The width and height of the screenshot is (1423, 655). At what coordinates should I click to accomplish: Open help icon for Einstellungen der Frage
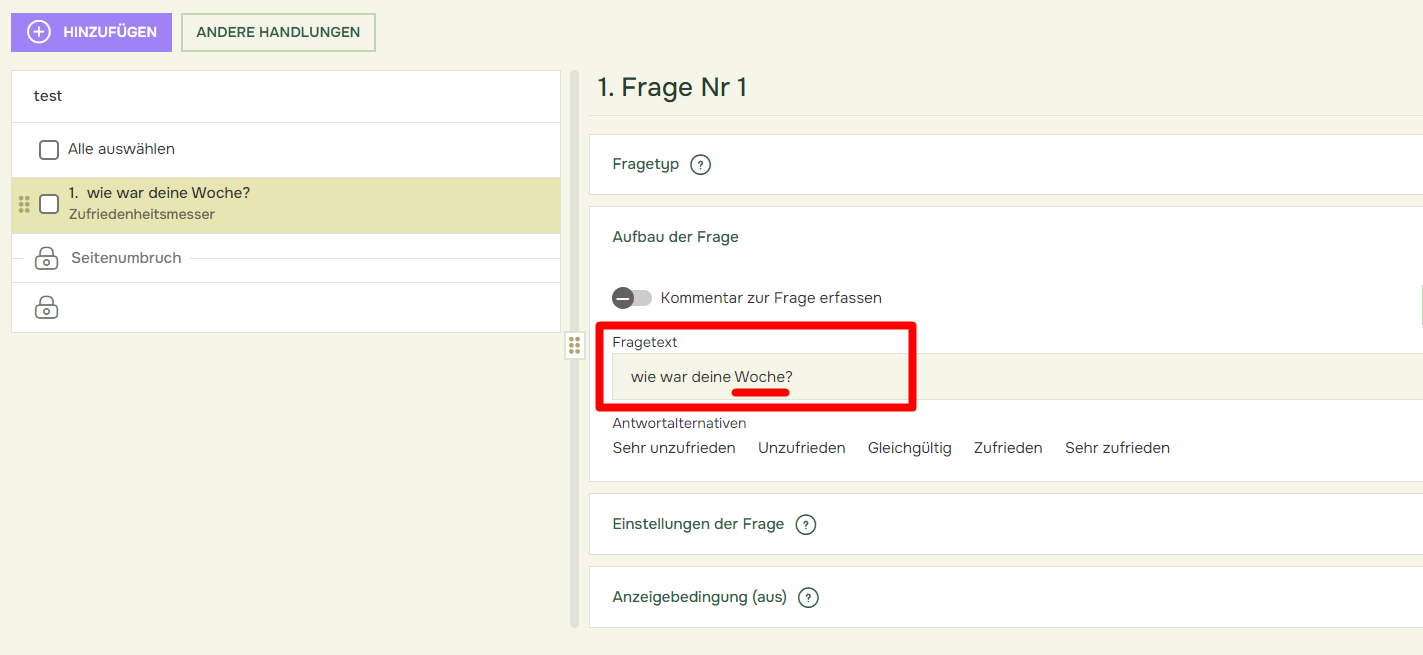806,525
